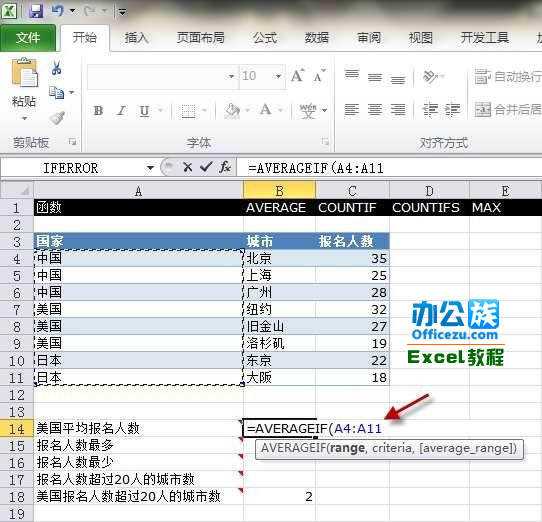Screen dimensions: 542x522
Task: Switch to the 页面布局 ribbon tab
Action: (200, 38)
